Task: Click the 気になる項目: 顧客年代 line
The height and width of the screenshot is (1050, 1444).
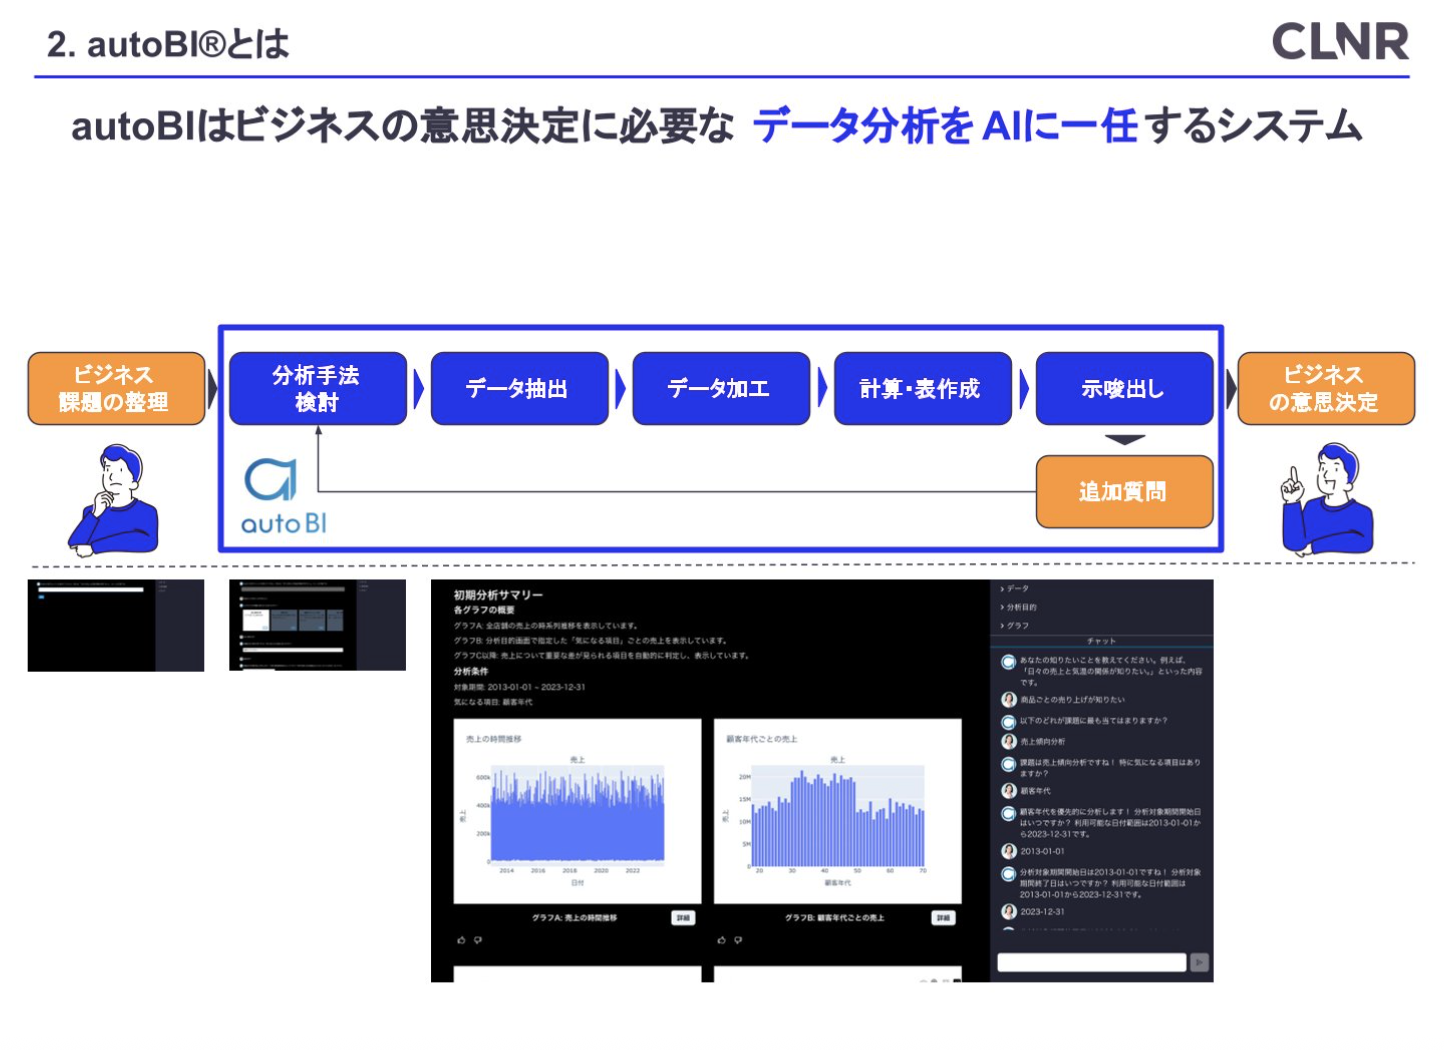Action: [x=493, y=702]
